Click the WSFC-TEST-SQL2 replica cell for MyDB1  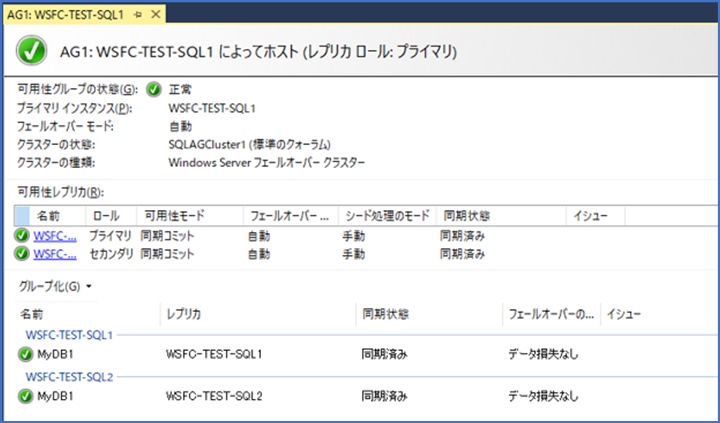point(214,396)
